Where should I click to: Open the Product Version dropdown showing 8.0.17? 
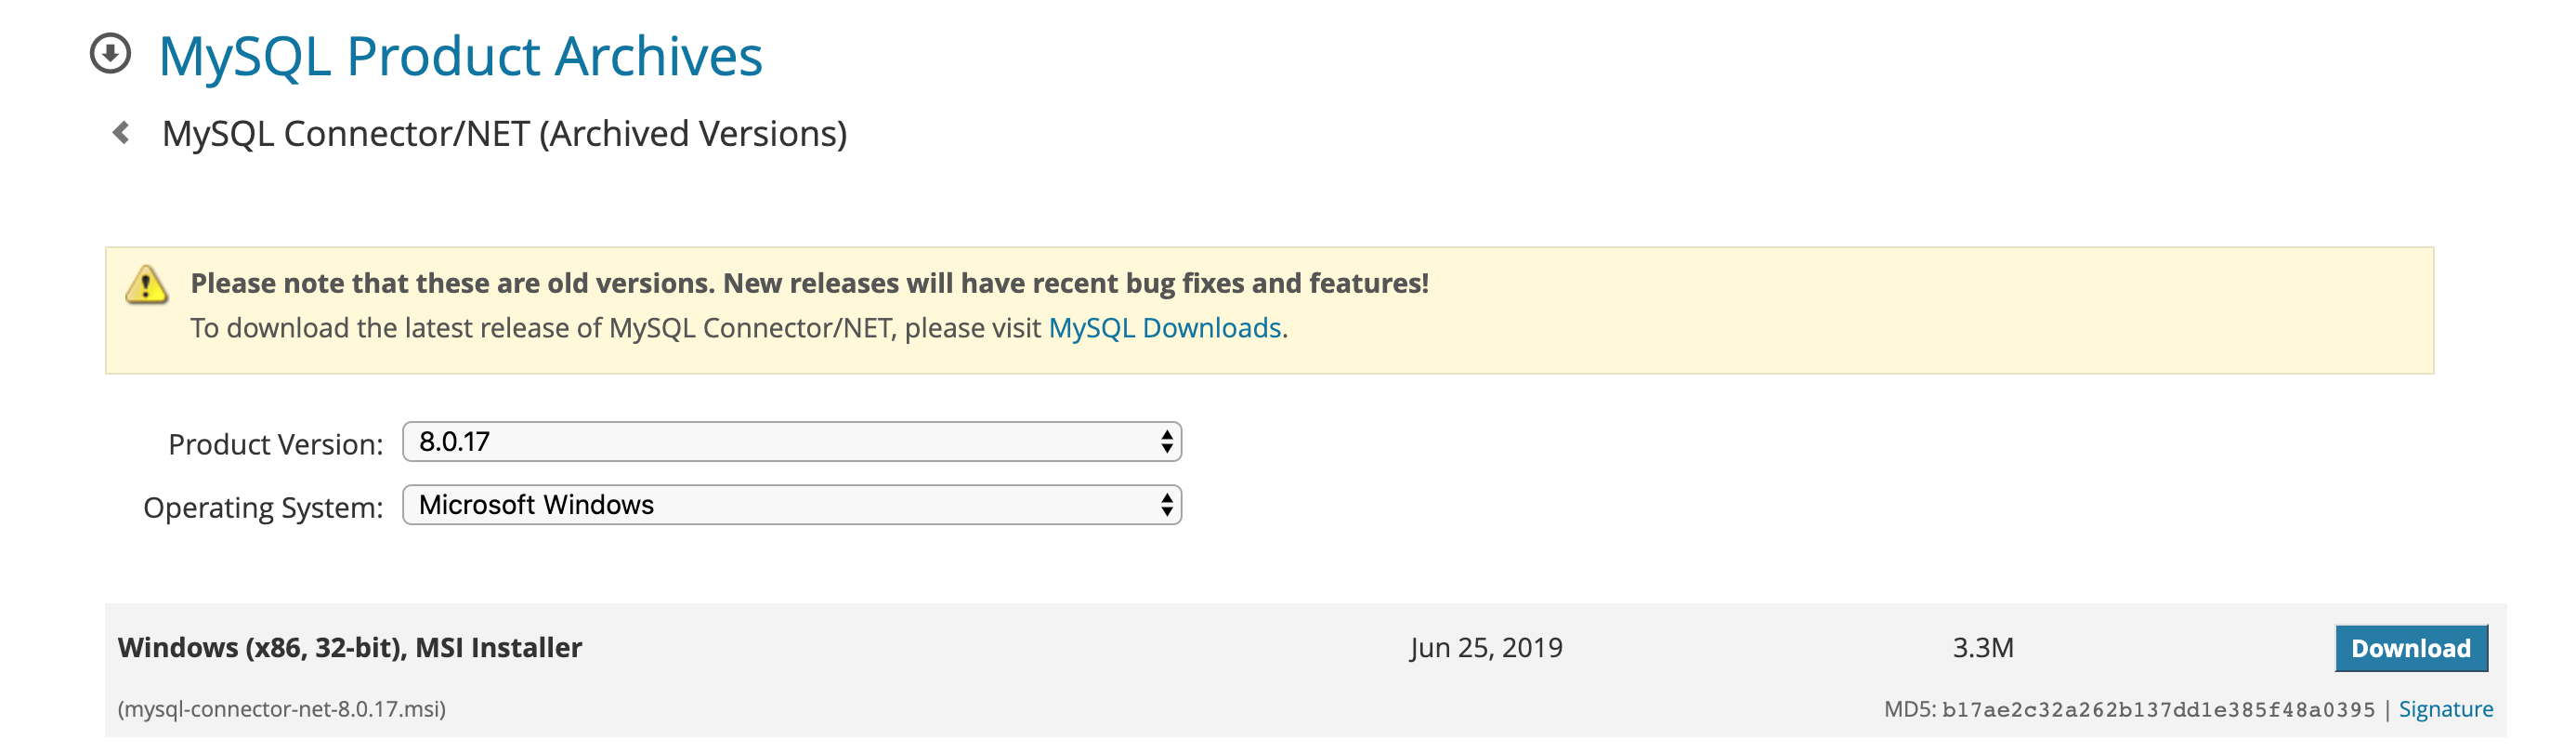coord(790,442)
